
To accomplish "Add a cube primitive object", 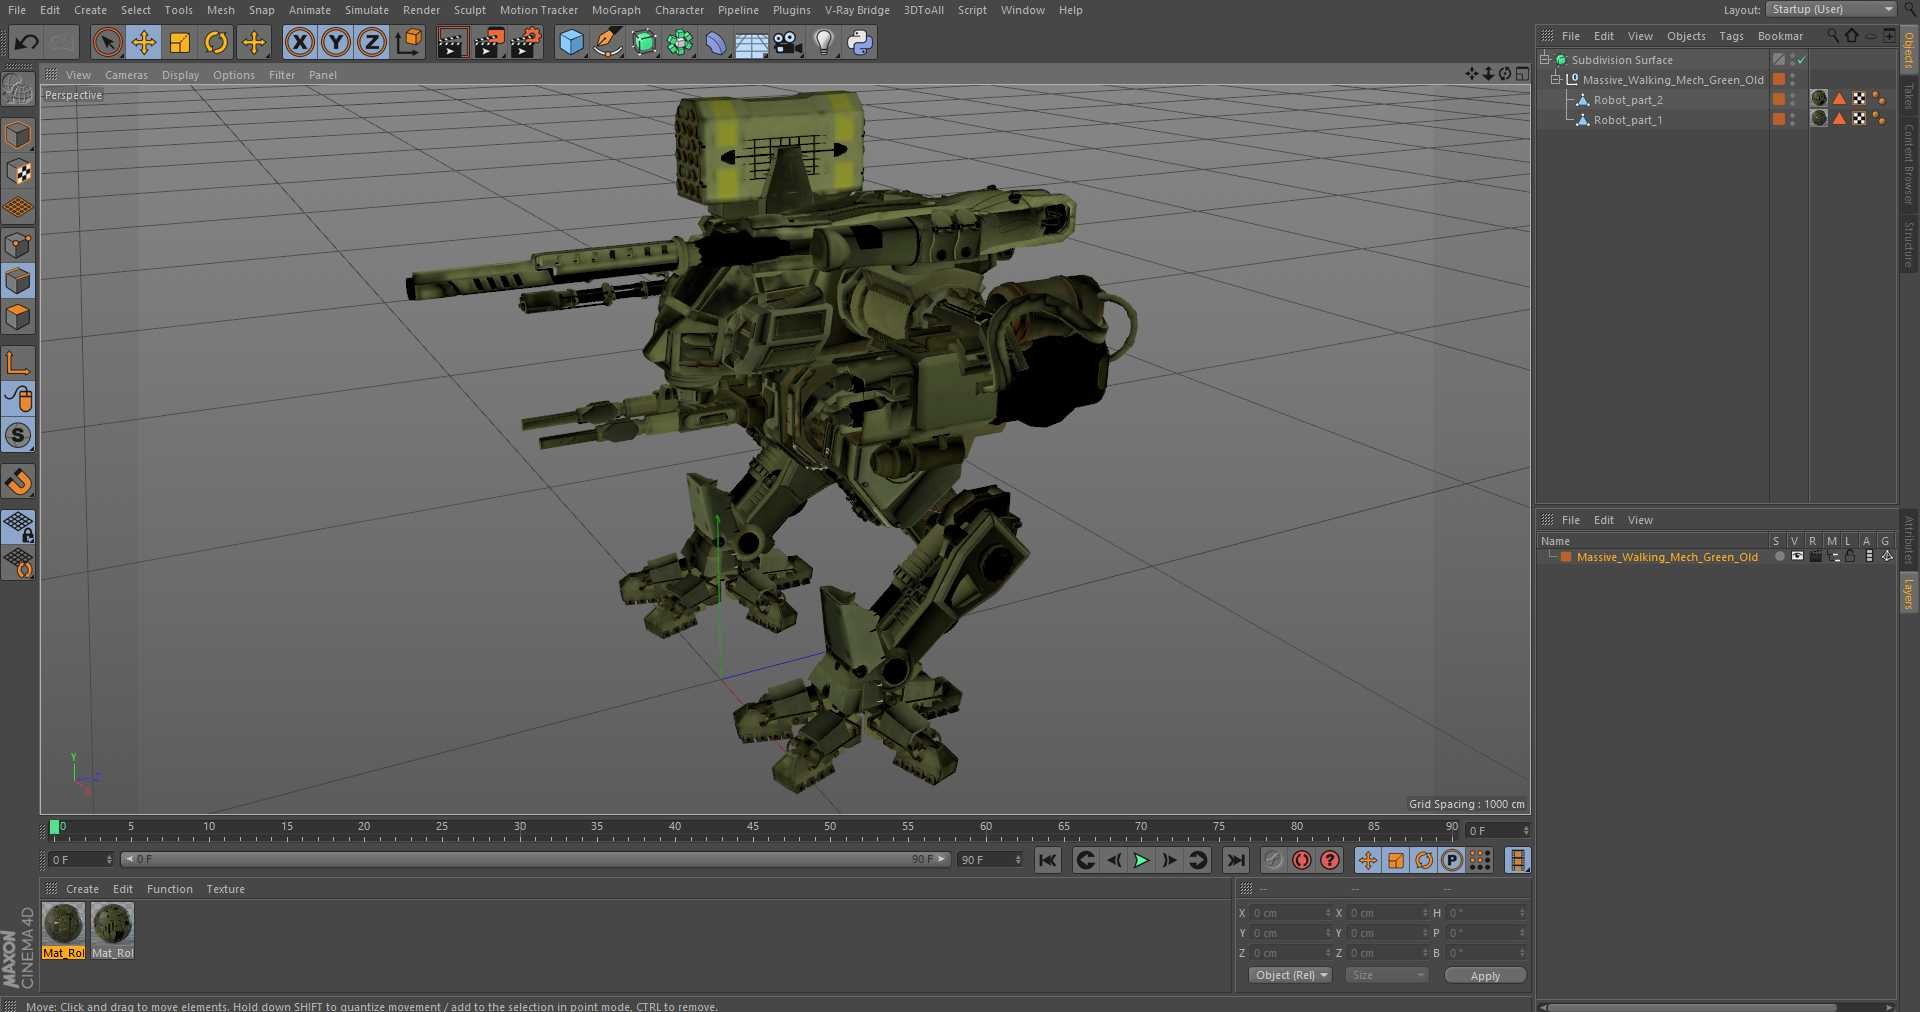I will point(571,42).
